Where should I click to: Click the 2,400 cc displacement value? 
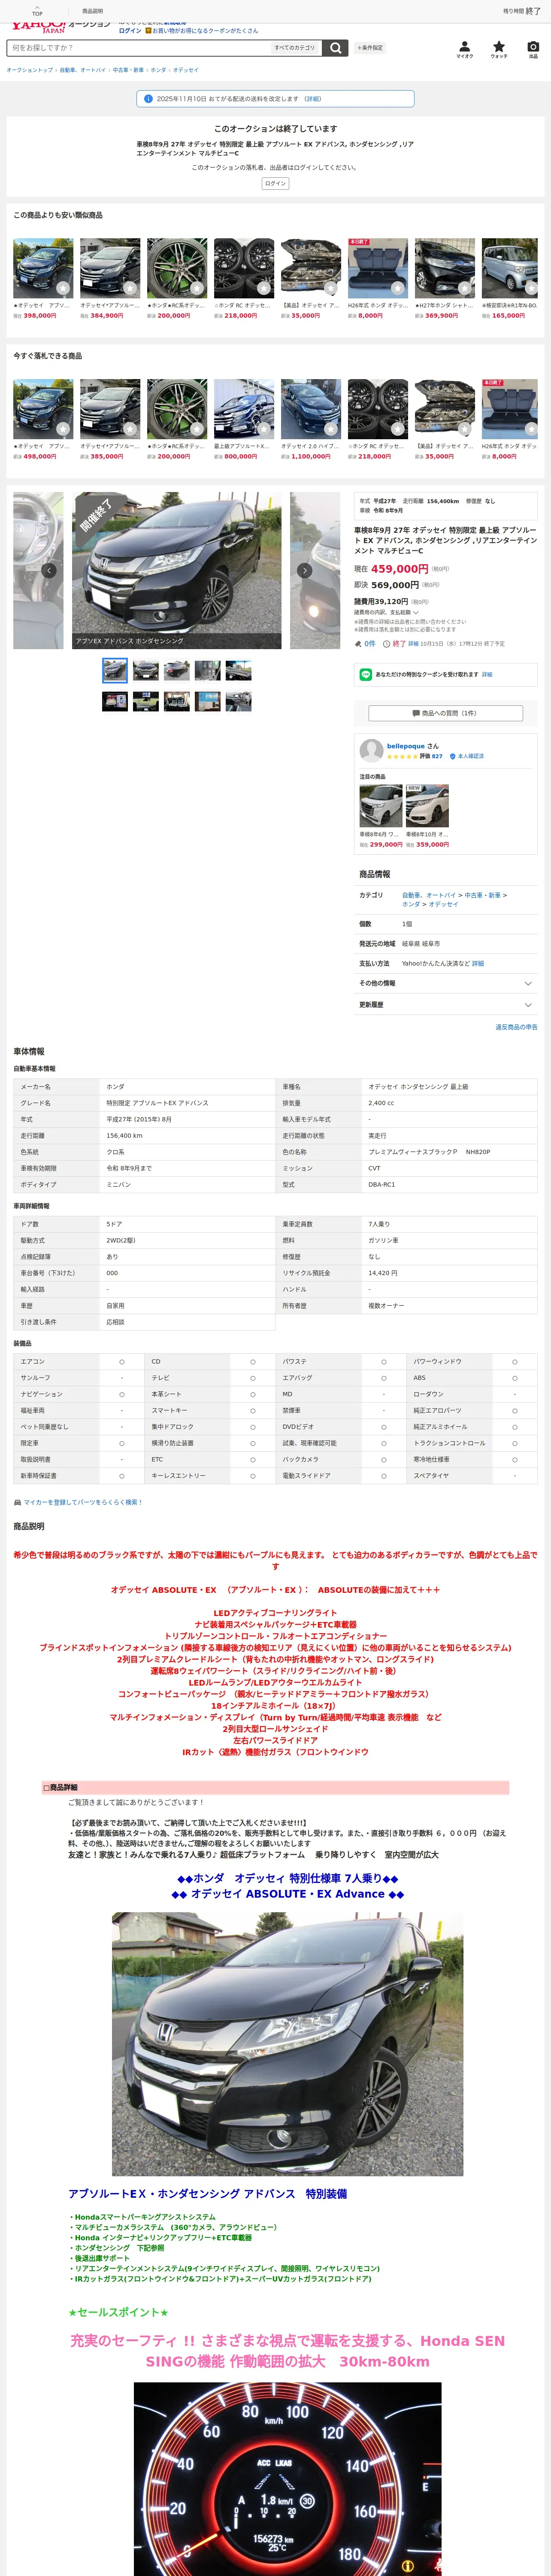[x=381, y=1103]
